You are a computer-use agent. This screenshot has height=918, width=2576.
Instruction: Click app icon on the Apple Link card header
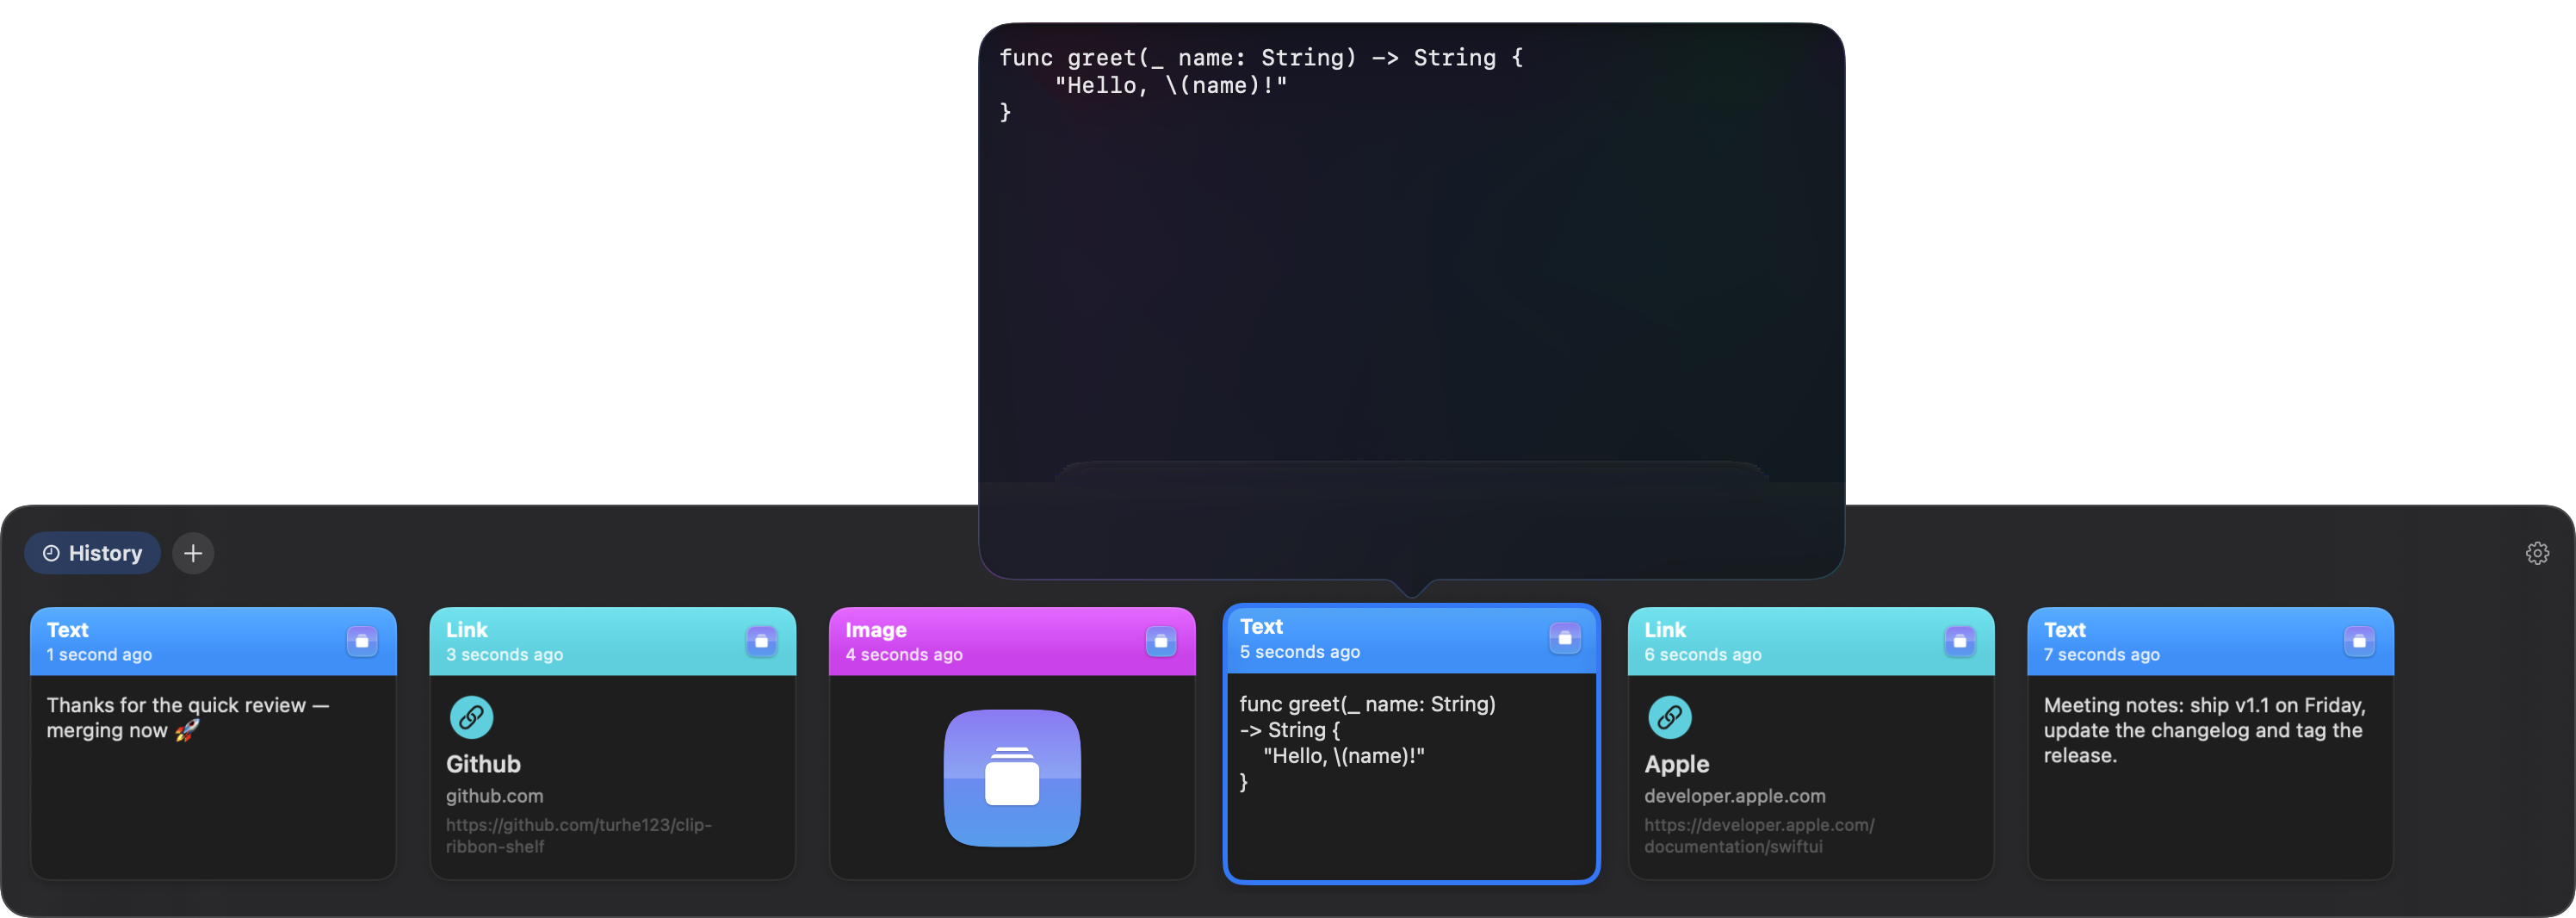1959,641
